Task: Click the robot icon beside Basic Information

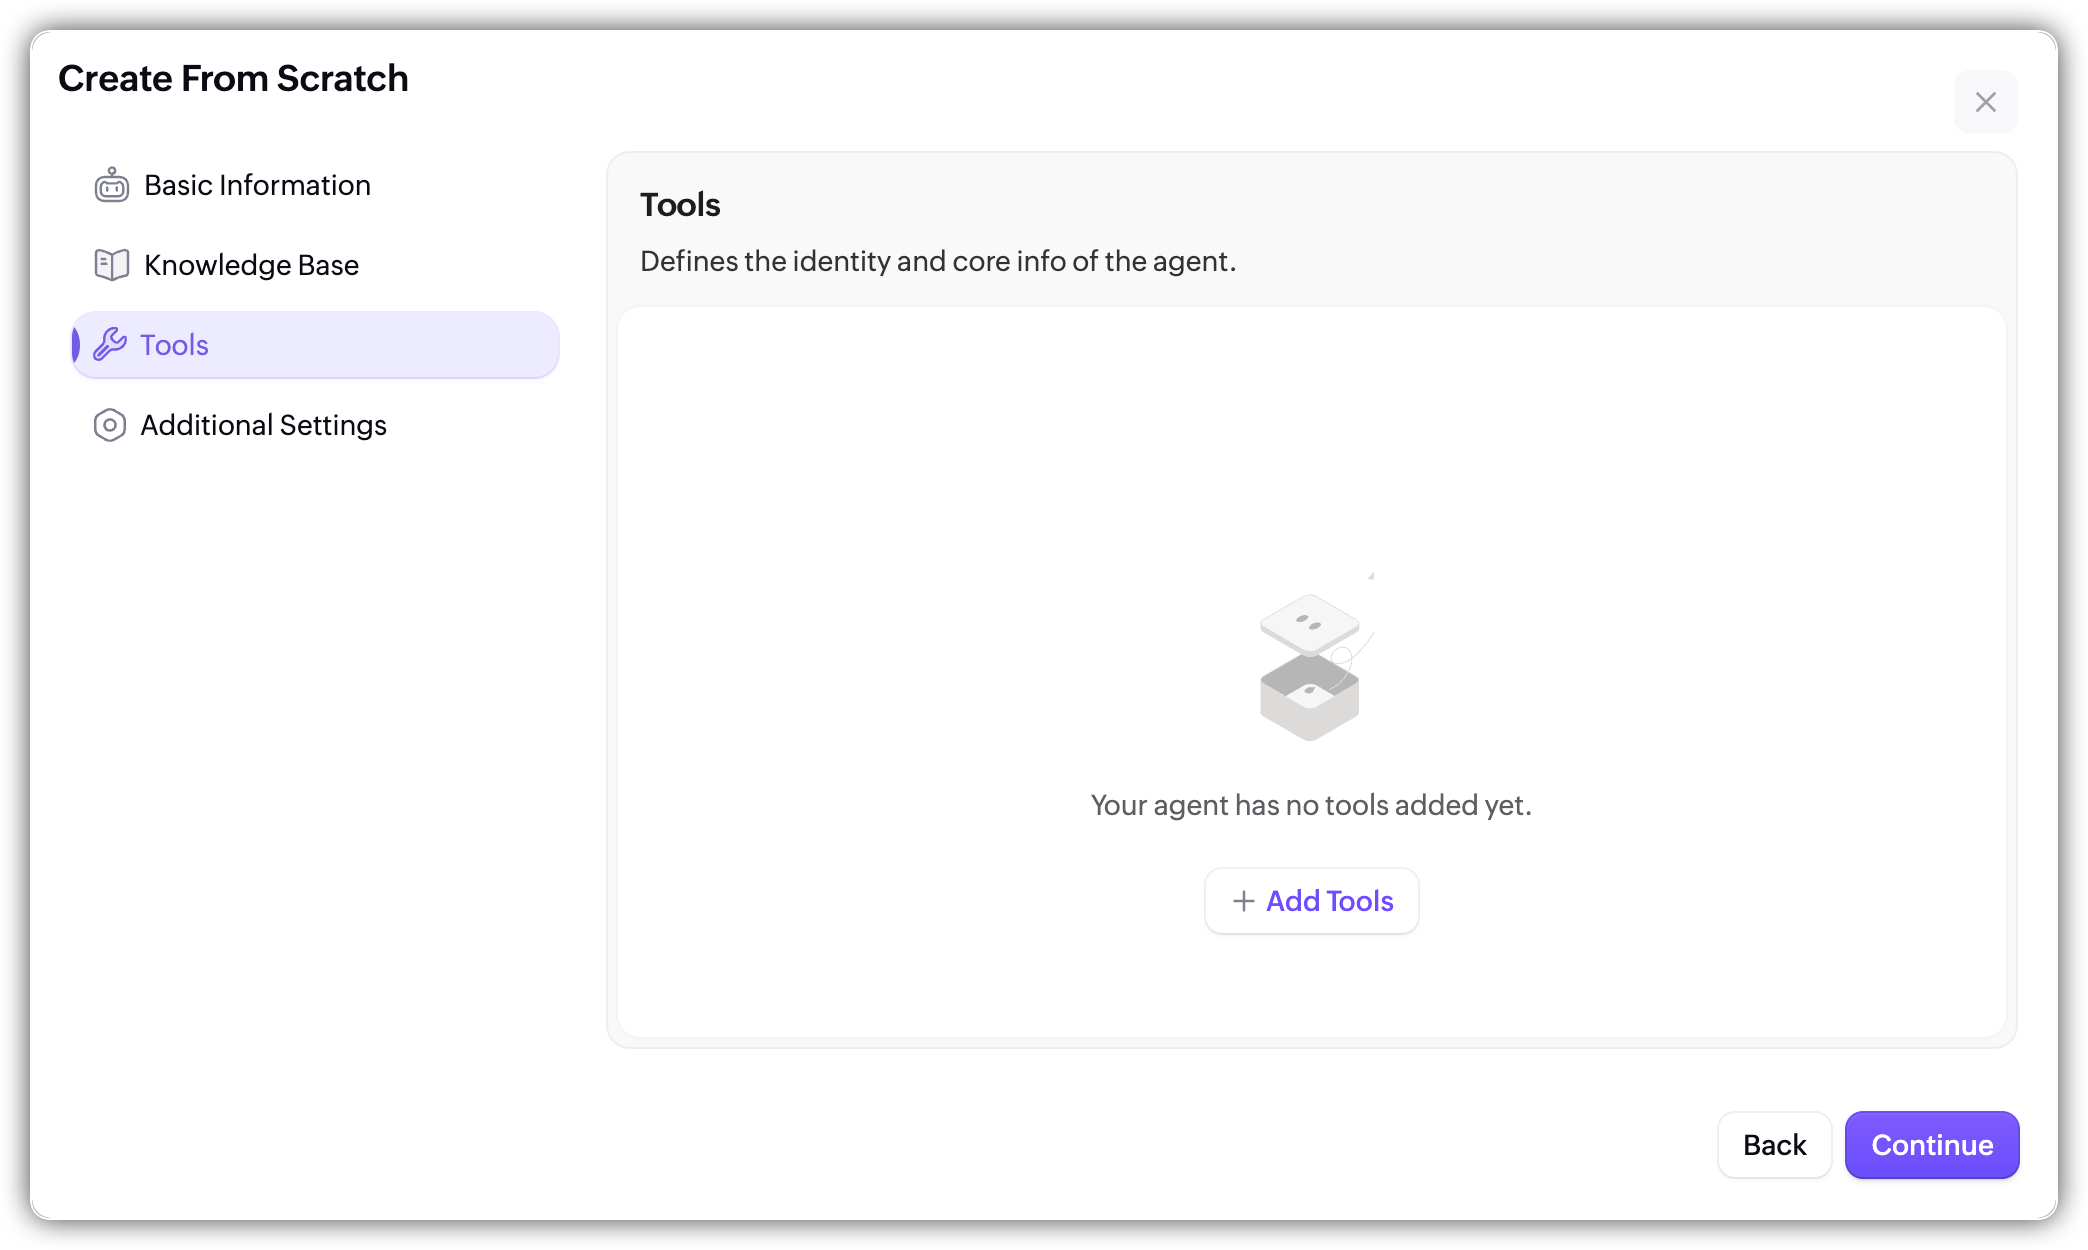Action: pyautogui.click(x=111, y=185)
